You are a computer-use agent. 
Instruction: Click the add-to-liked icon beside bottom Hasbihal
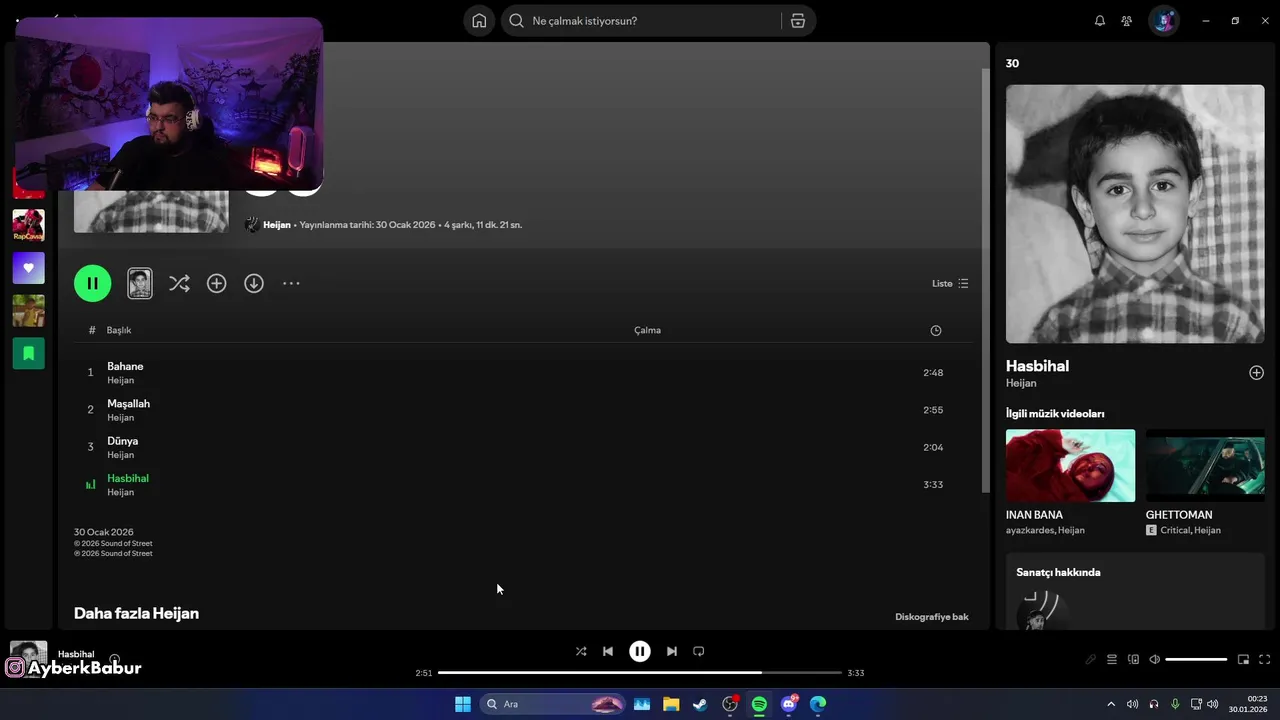click(x=114, y=659)
